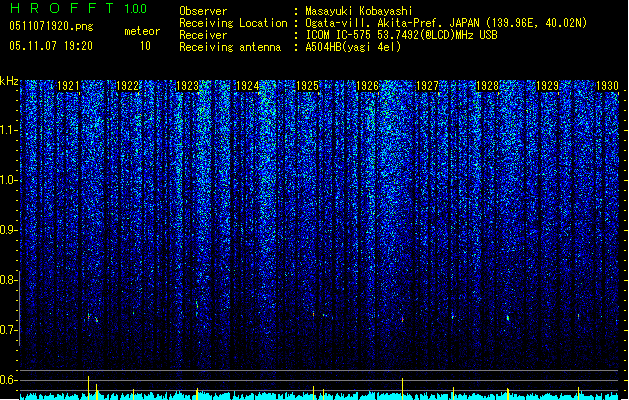Click the tallest yellow spike after 1921
The width and height of the screenshot is (629, 400).
click(x=89, y=388)
